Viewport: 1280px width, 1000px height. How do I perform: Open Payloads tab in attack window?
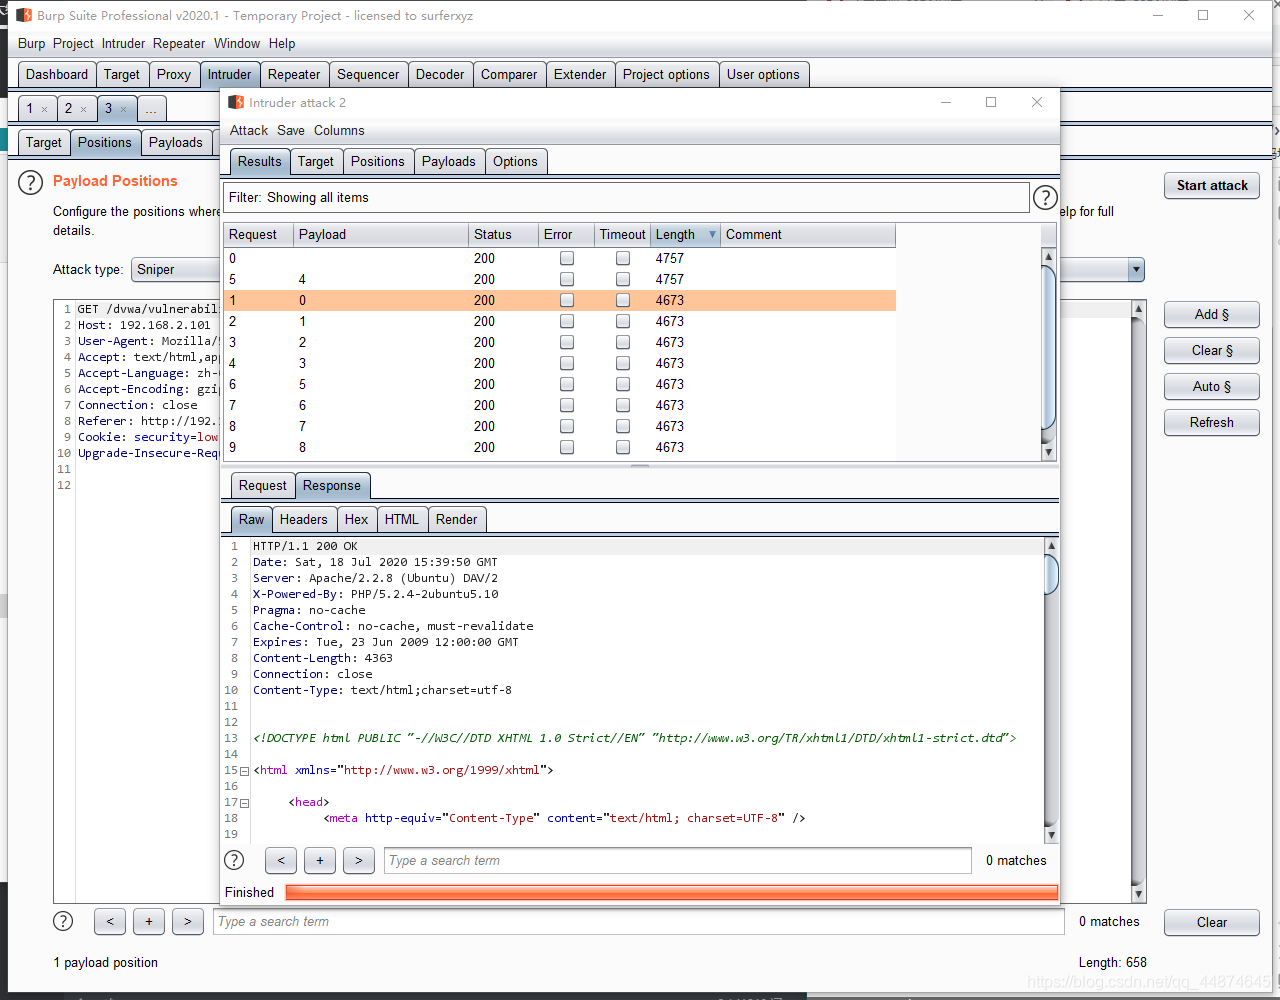tap(449, 161)
